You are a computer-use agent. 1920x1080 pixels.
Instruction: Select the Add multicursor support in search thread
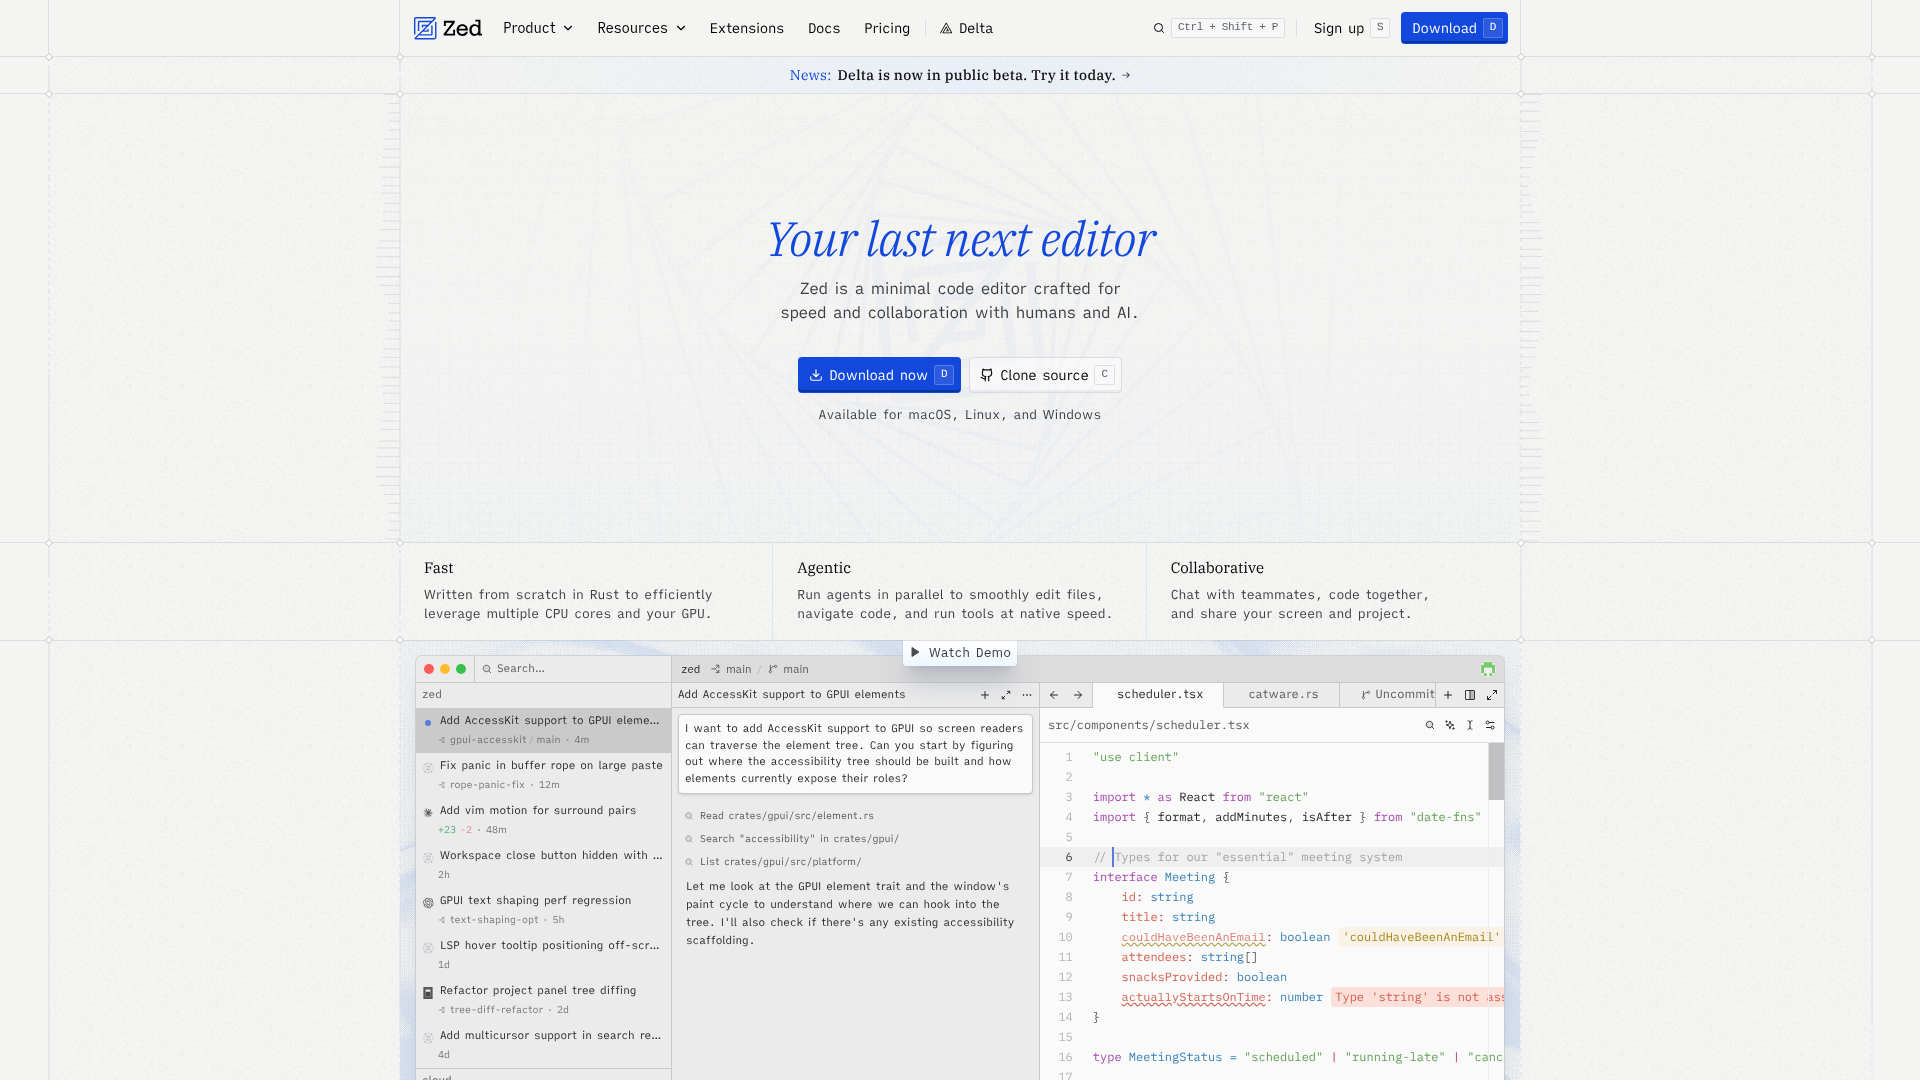(543, 1045)
